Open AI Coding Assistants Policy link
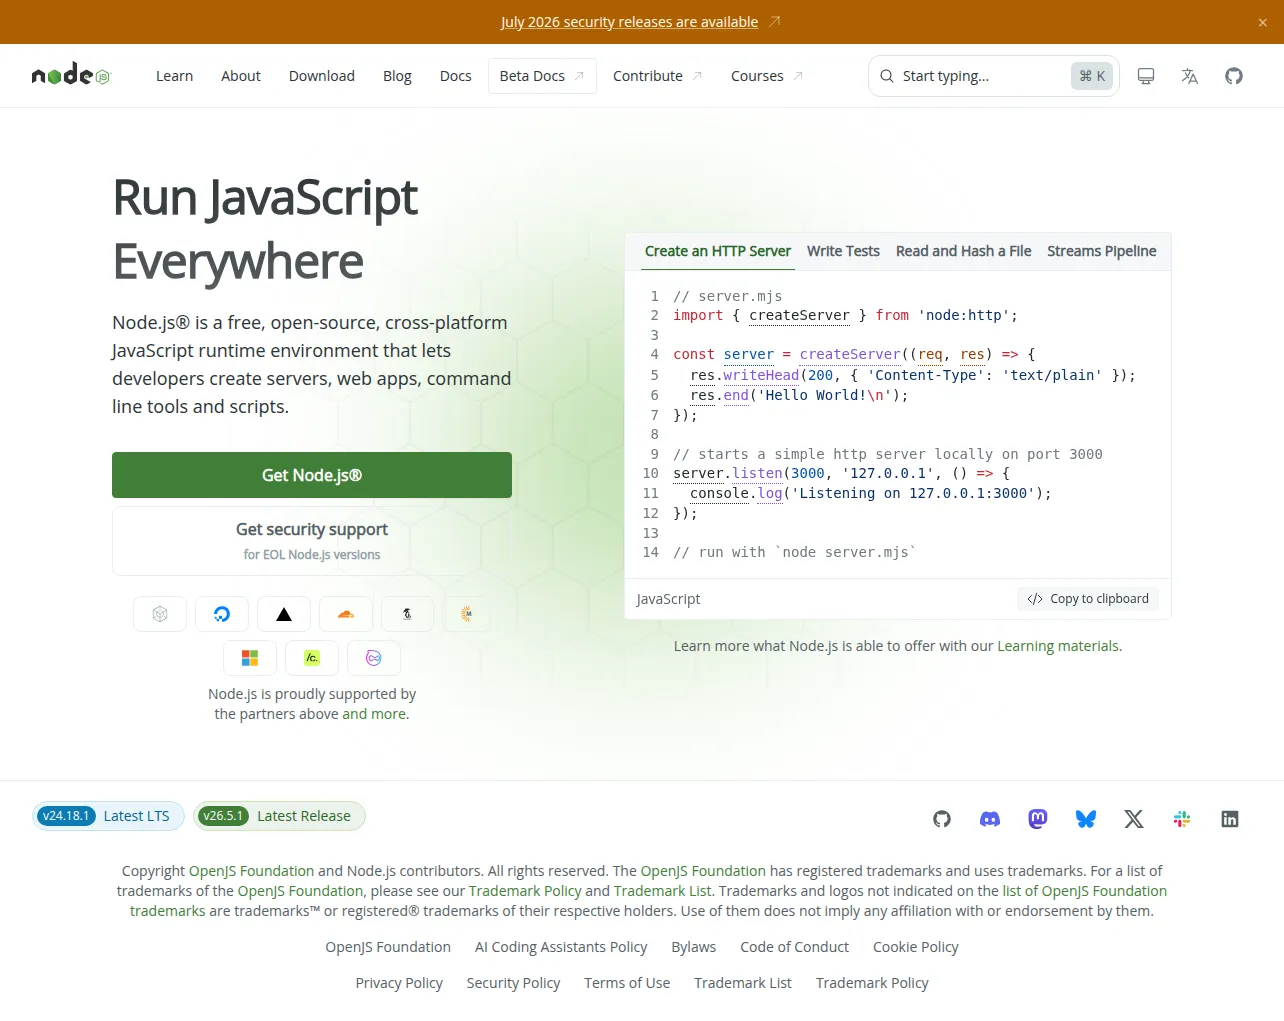The height and width of the screenshot is (1021, 1284). 561,947
